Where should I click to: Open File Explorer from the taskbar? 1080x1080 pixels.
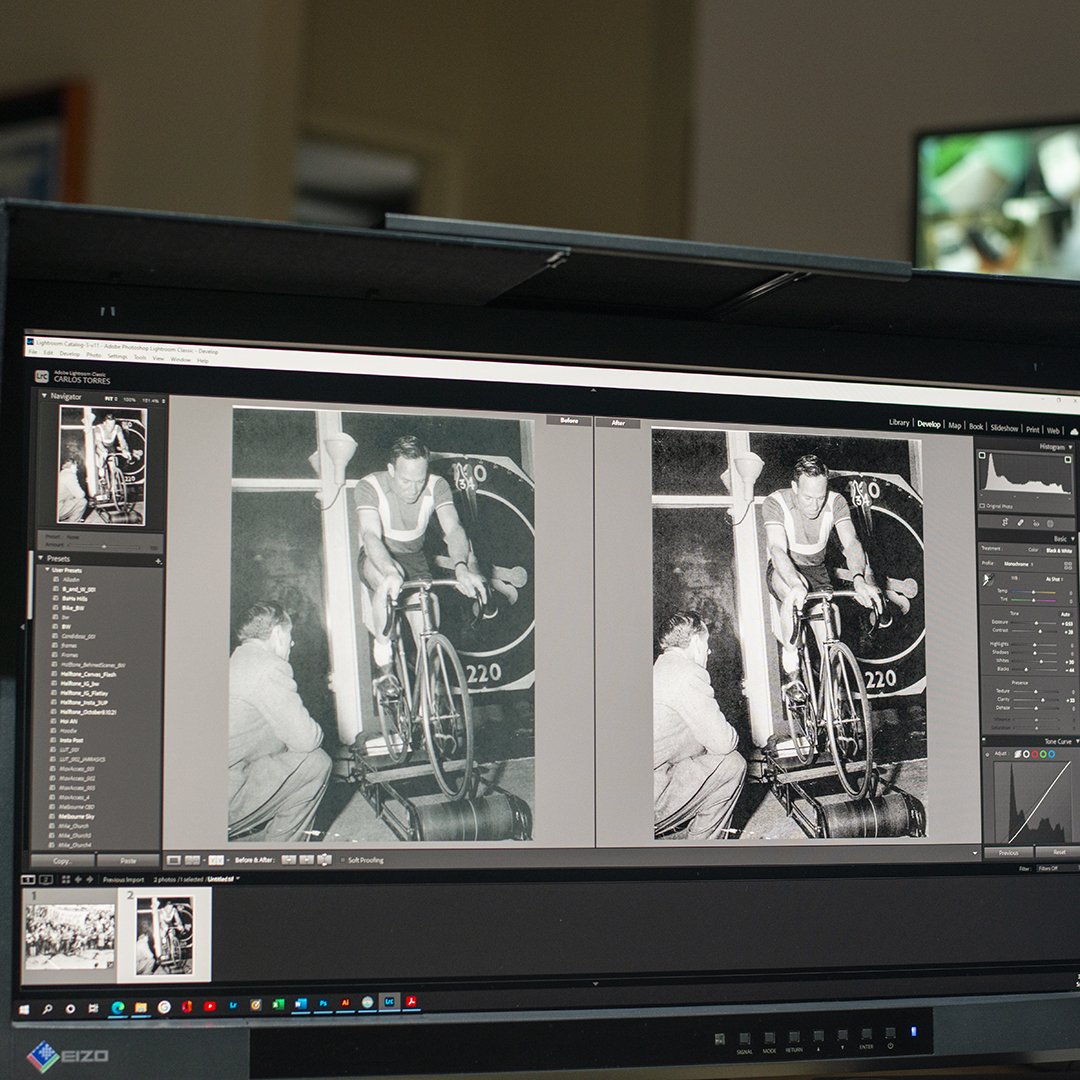[x=141, y=1008]
